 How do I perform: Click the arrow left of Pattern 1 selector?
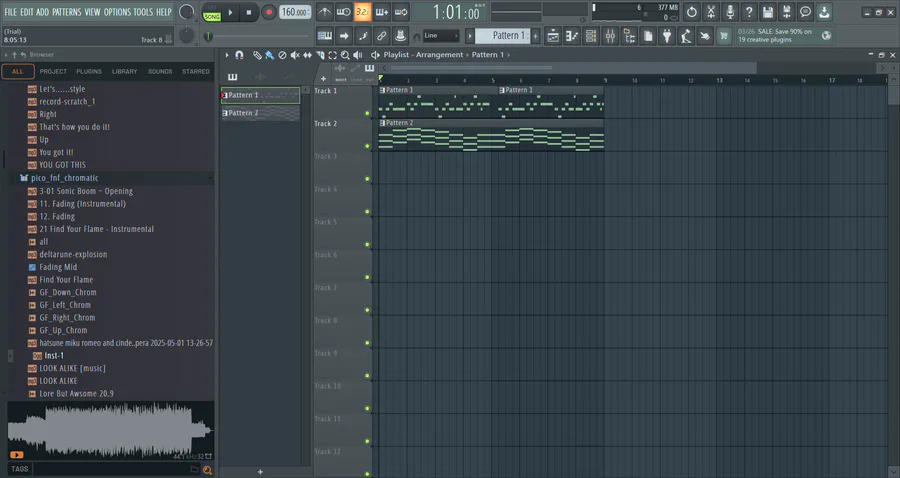(470, 36)
